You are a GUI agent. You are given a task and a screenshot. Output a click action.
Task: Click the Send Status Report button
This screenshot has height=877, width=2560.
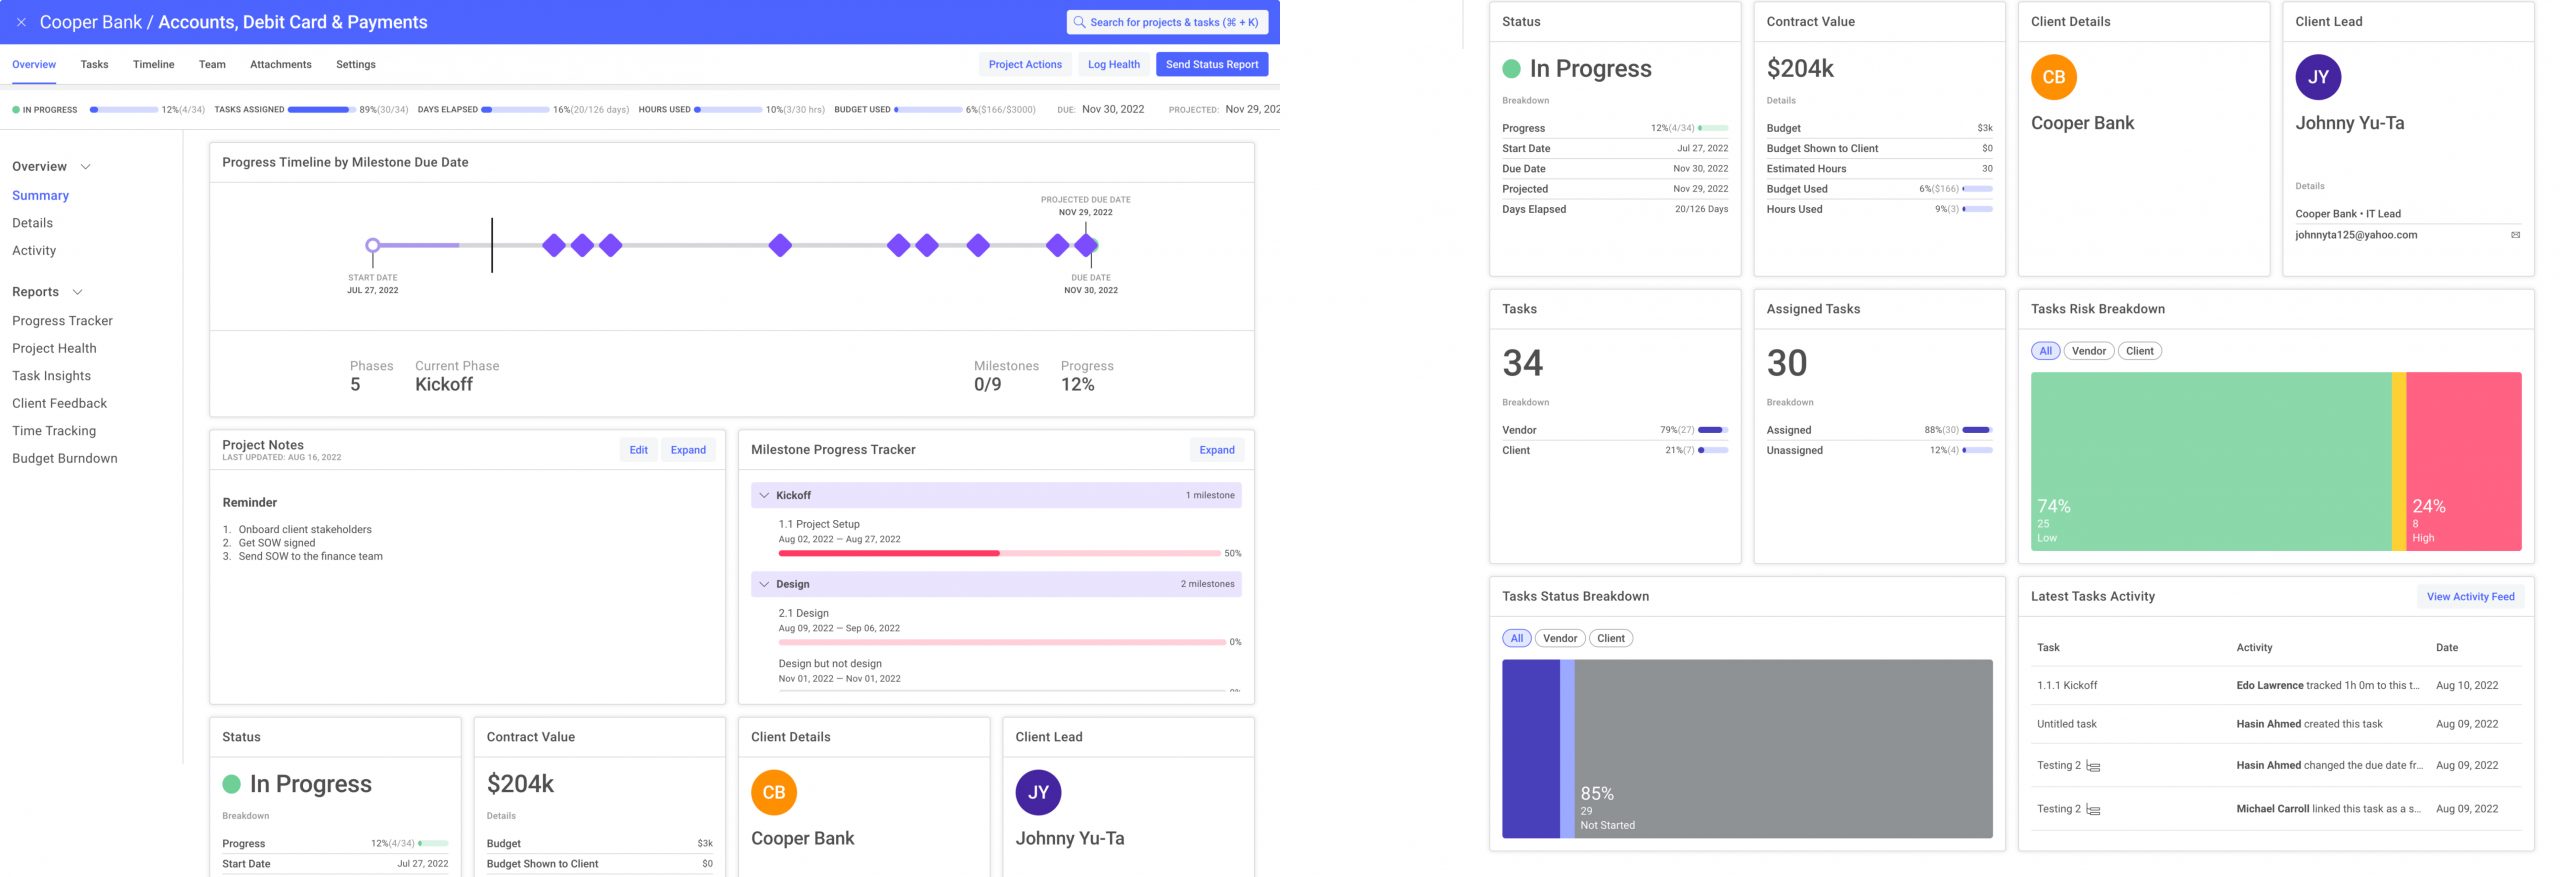pyautogui.click(x=1211, y=64)
